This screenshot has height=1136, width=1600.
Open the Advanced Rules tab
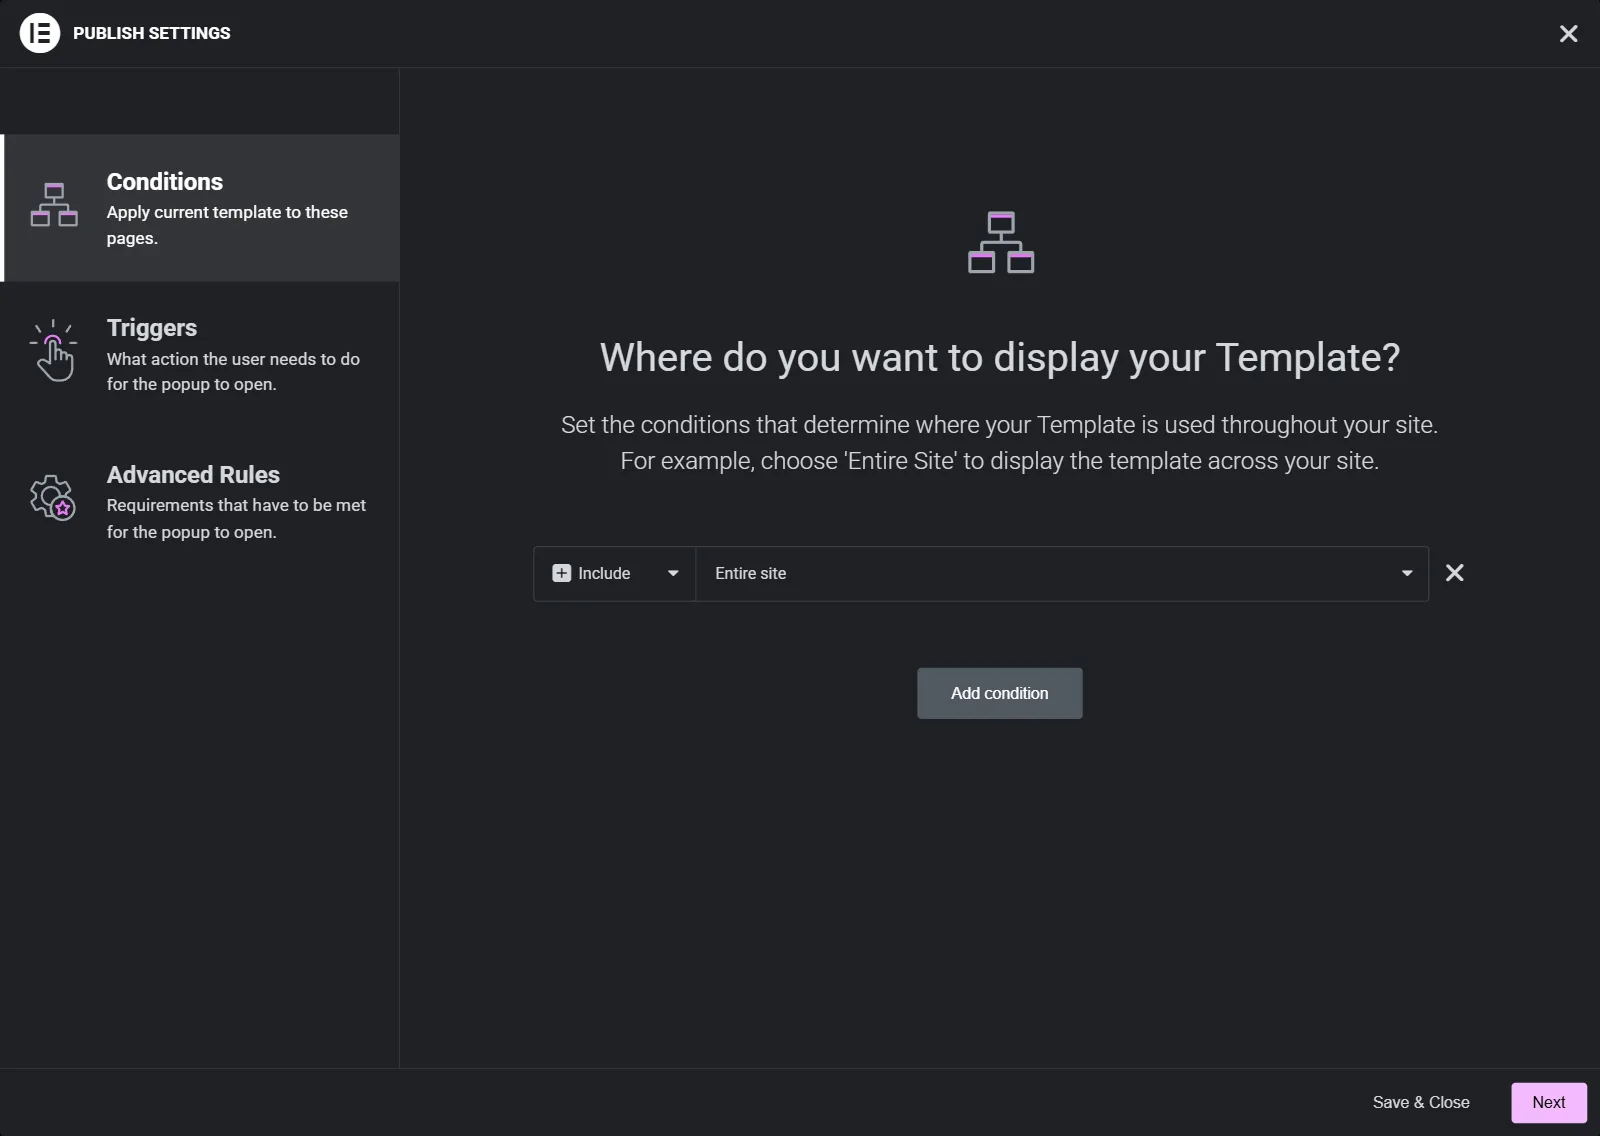tap(200, 501)
